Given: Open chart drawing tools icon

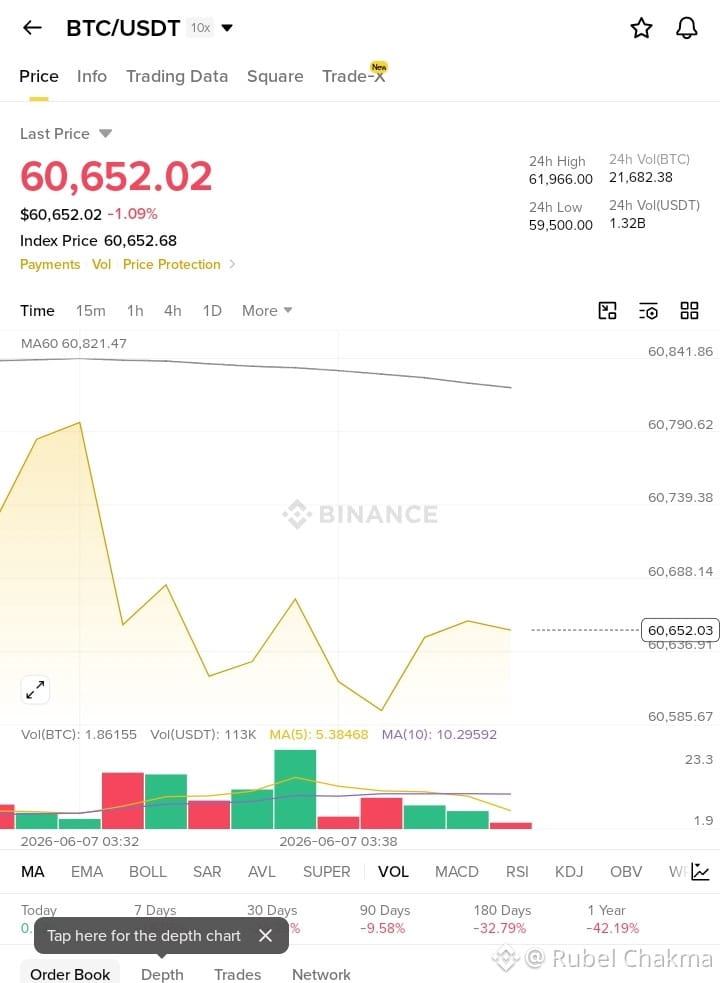Looking at the screenshot, I should (x=607, y=310).
